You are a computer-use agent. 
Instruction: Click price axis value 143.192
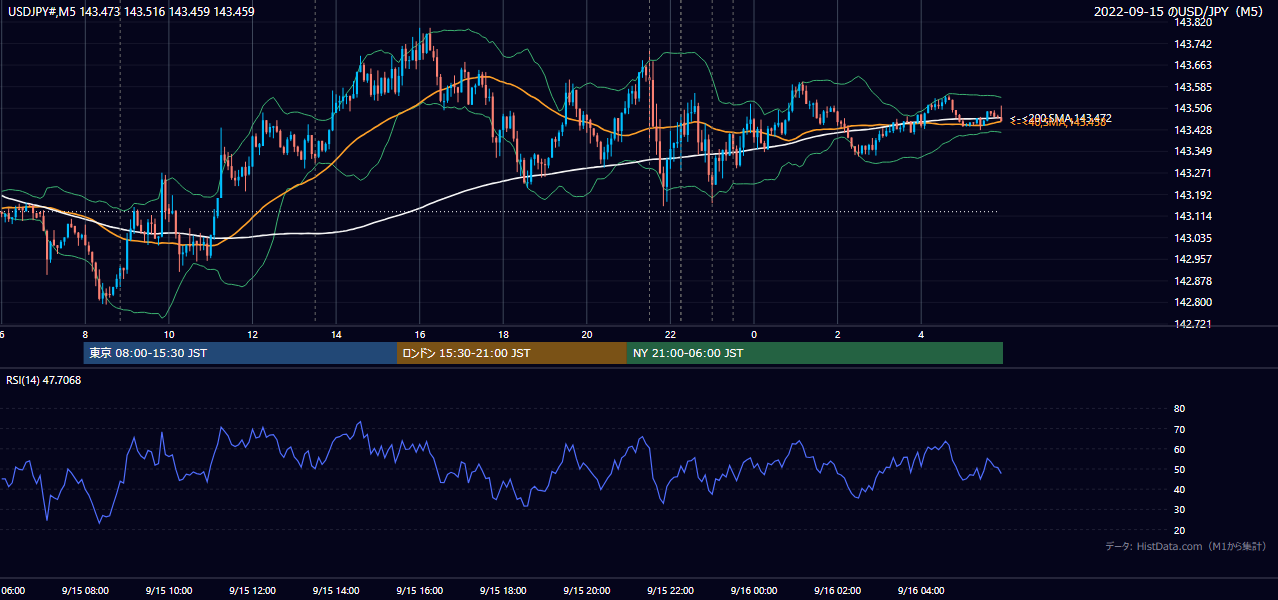(x=1192, y=195)
